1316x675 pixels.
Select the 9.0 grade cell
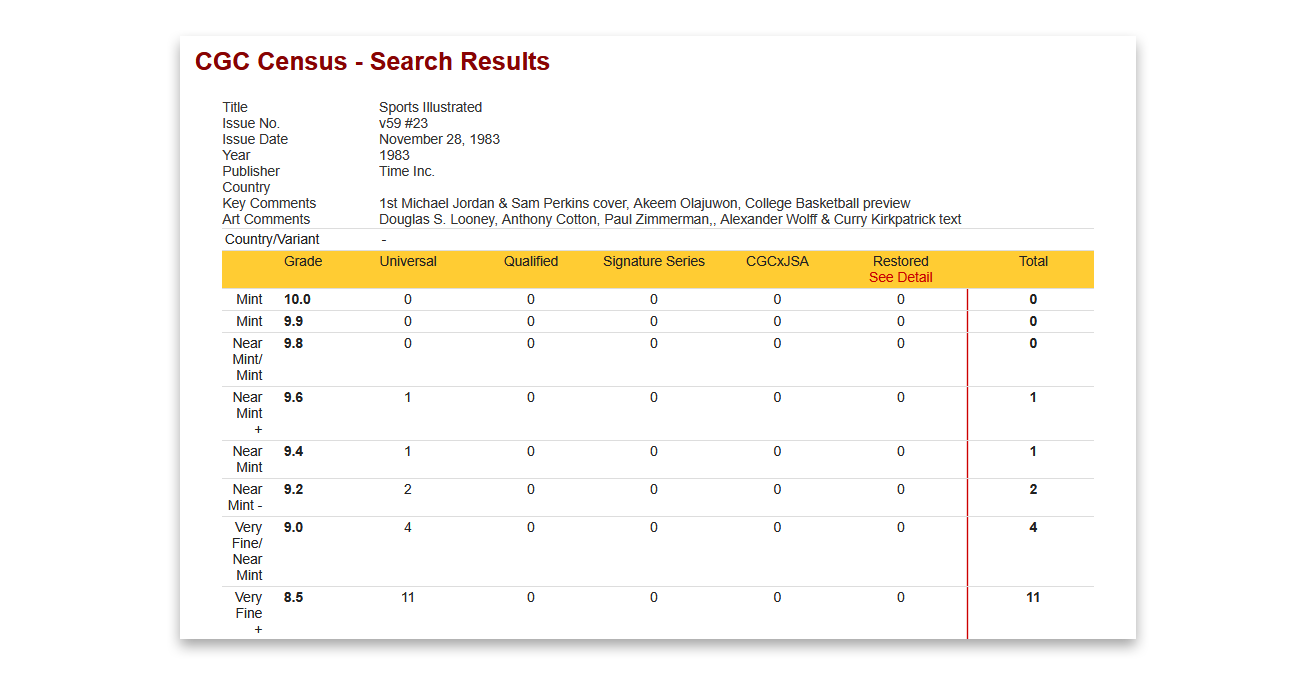coord(293,527)
